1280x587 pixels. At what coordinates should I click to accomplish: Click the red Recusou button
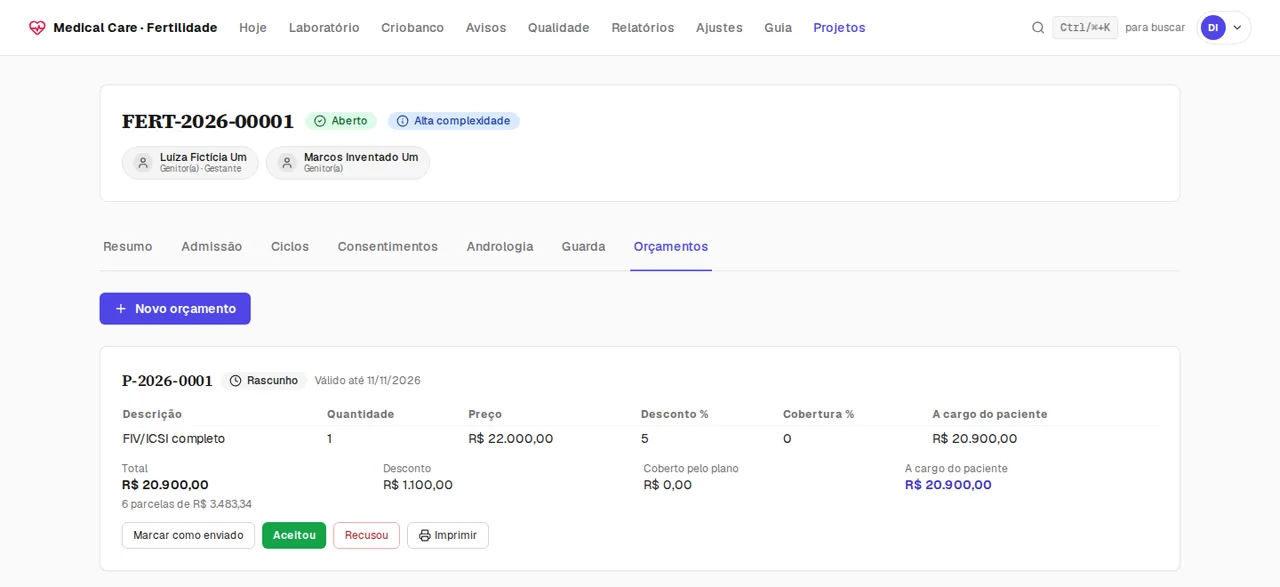pos(366,536)
